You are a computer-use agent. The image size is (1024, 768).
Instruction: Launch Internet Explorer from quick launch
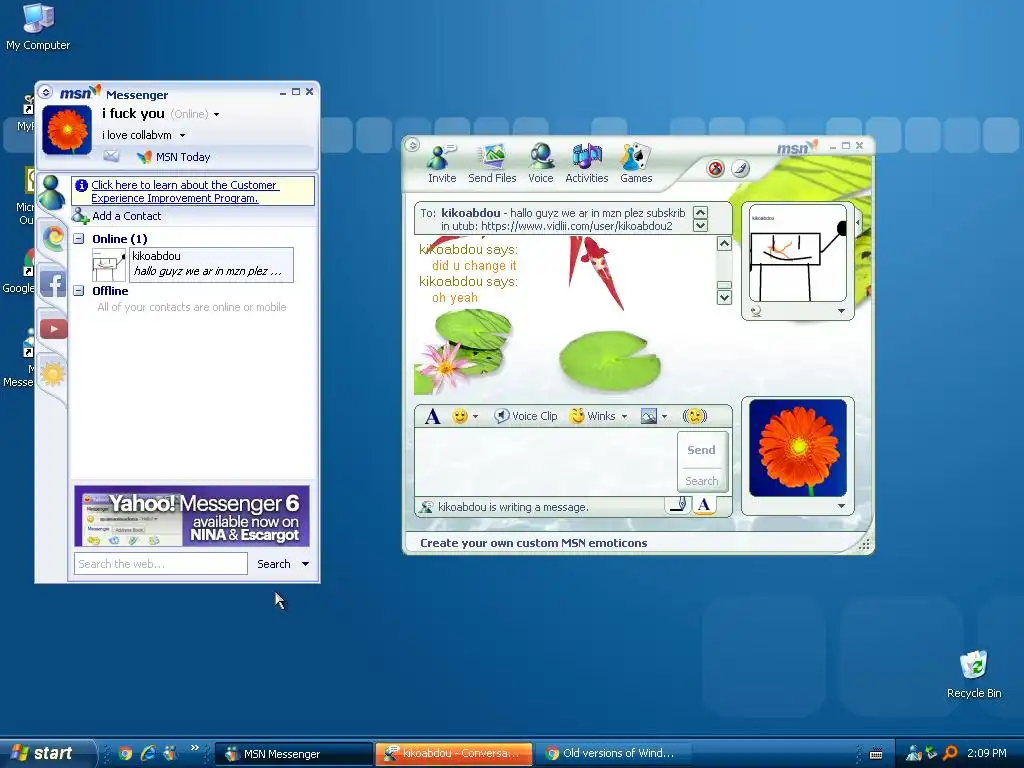[x=148, y=753]
